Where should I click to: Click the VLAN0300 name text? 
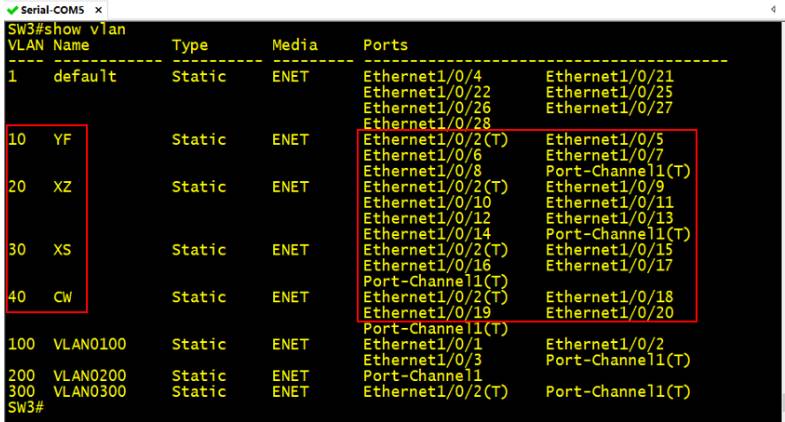click(x=90, y=391)
